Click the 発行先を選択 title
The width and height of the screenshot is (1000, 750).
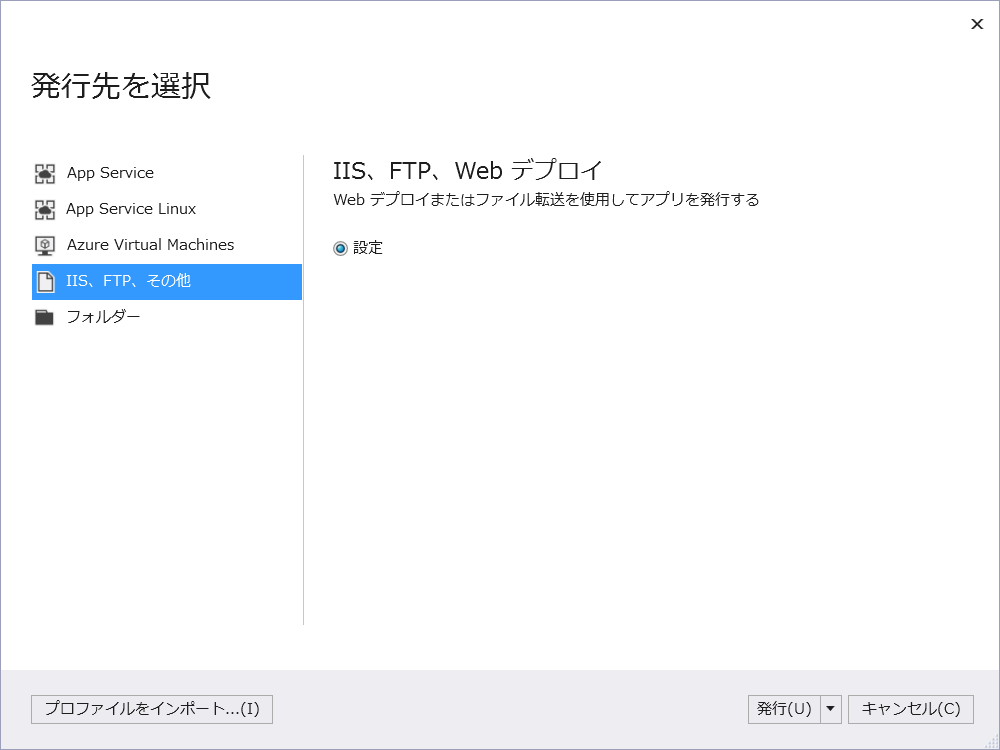[x=121, y=86]
